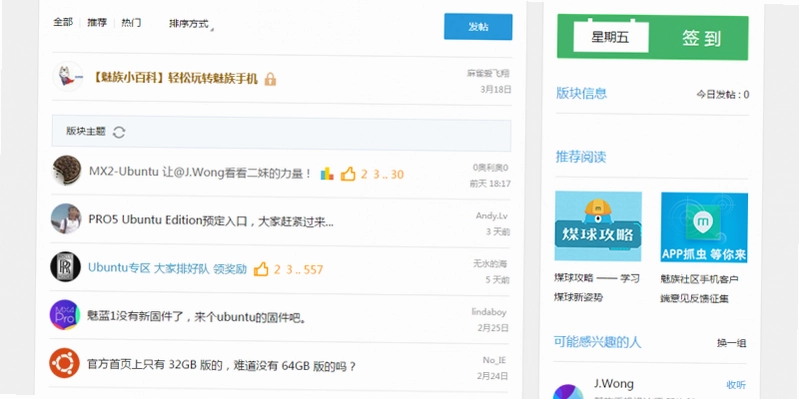Image resolution: width=799 pixels, height=399 pixels.
Task: Click the 2月24日 post date
Action: [x=492, y=377]
